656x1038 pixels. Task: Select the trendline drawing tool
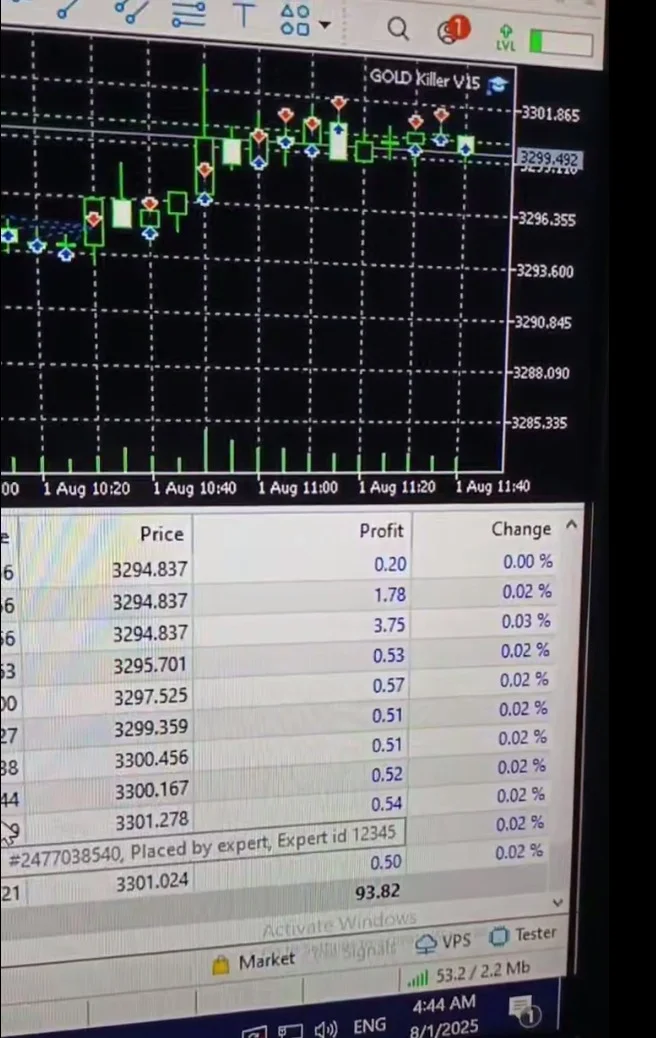point(68,10)
